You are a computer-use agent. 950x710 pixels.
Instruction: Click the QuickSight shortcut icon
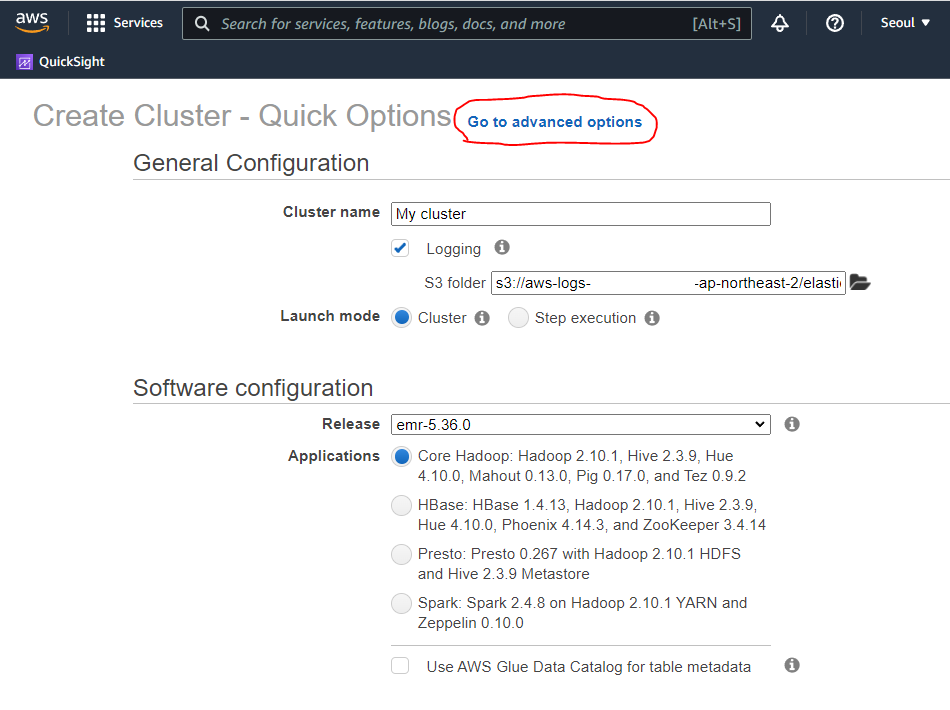coord(25,62)
